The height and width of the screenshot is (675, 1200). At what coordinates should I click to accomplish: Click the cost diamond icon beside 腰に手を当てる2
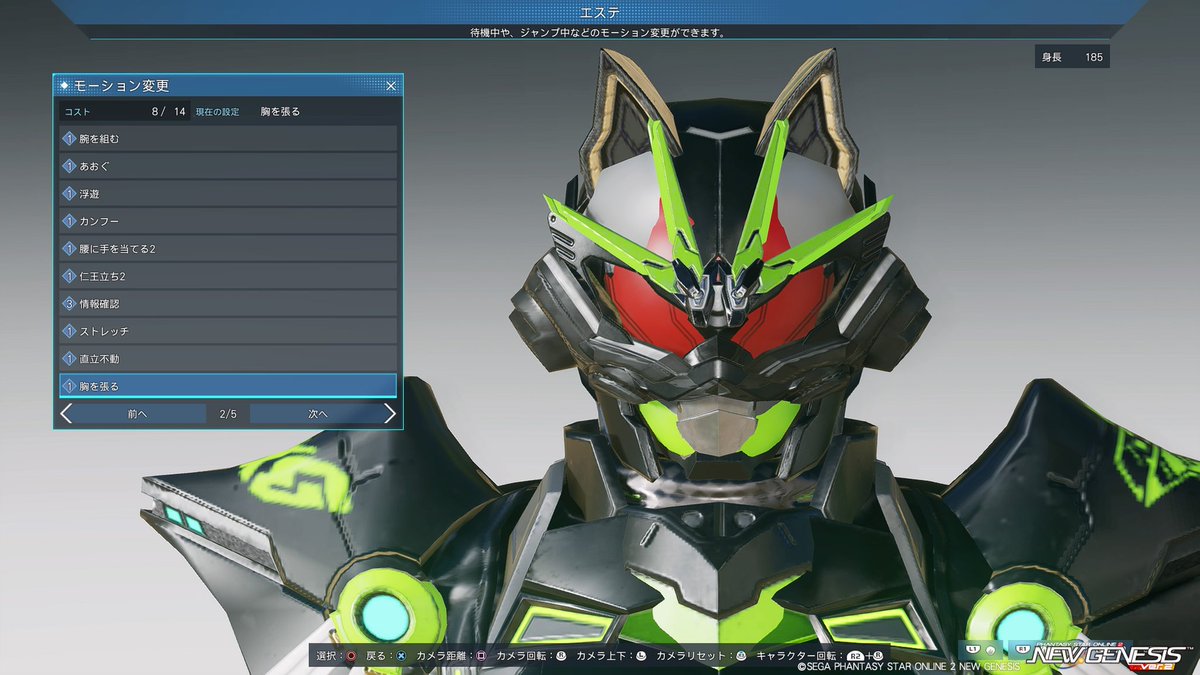click(69, 248)
